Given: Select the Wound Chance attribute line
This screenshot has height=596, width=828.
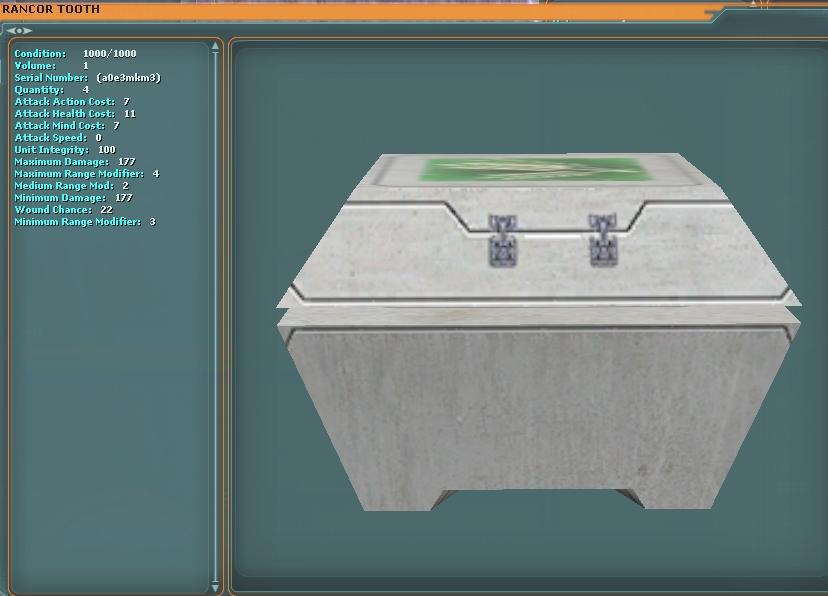Looking at the screenshot, I should [63, 210].
